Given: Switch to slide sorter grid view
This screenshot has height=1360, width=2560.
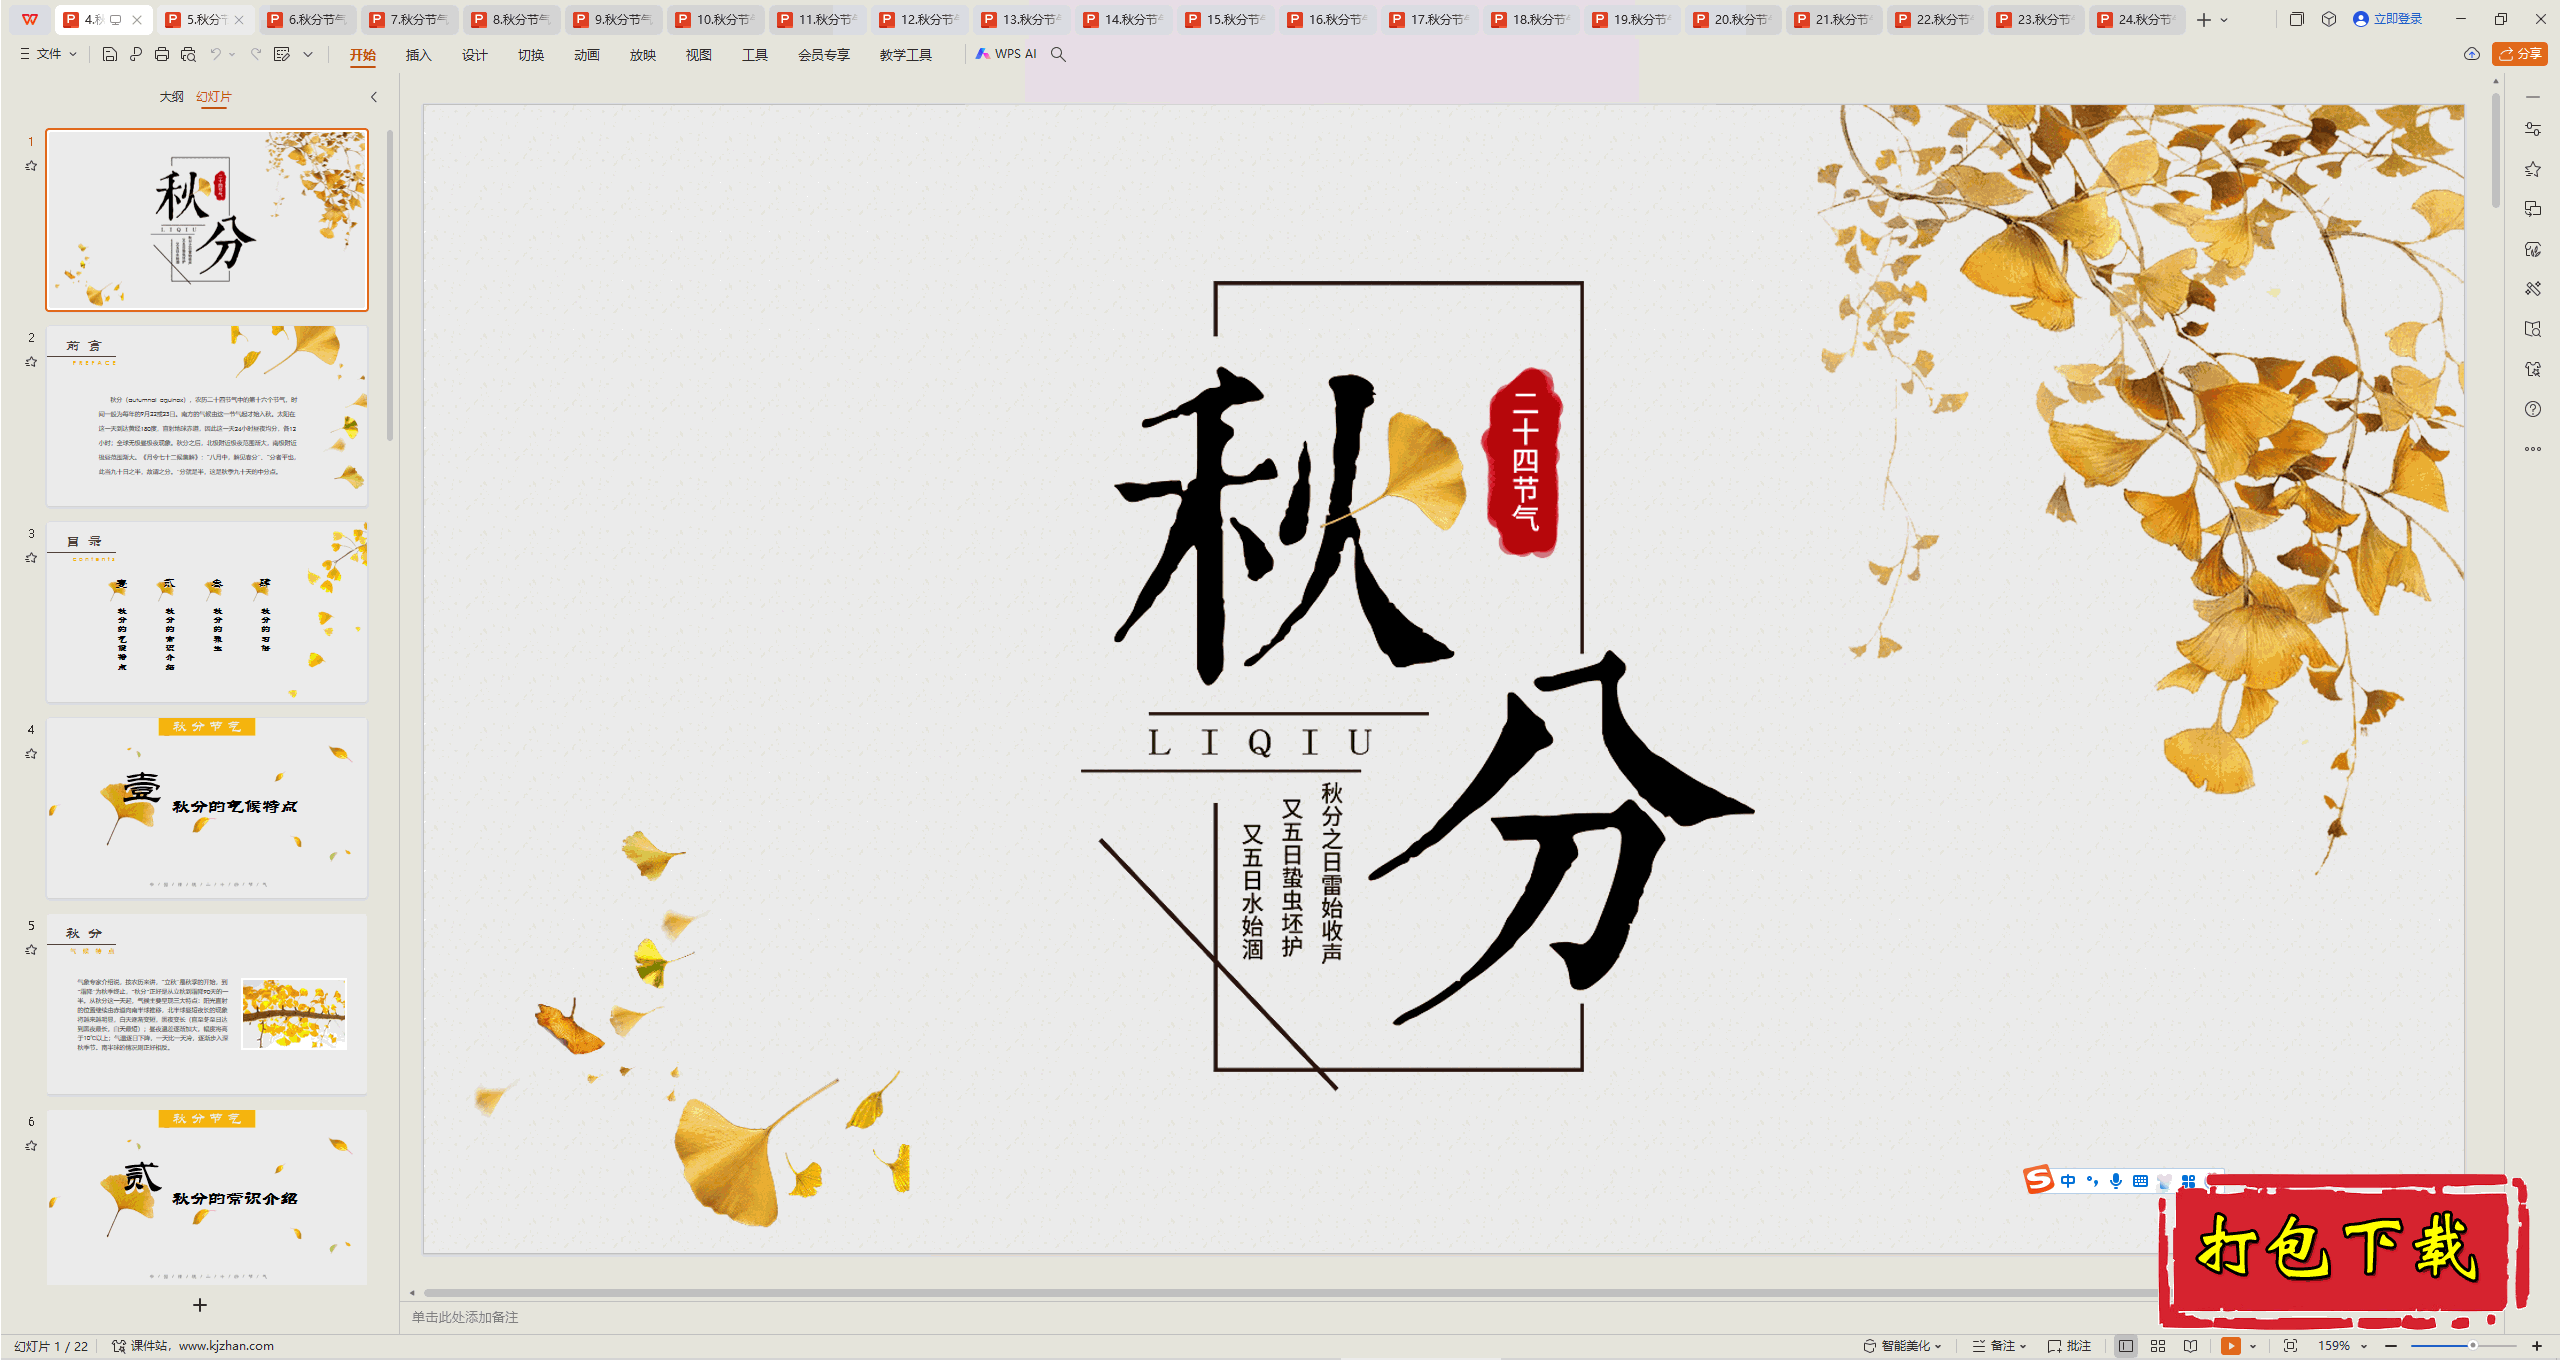Looking at the screenshot, I should click(x=2158, y=1346).
